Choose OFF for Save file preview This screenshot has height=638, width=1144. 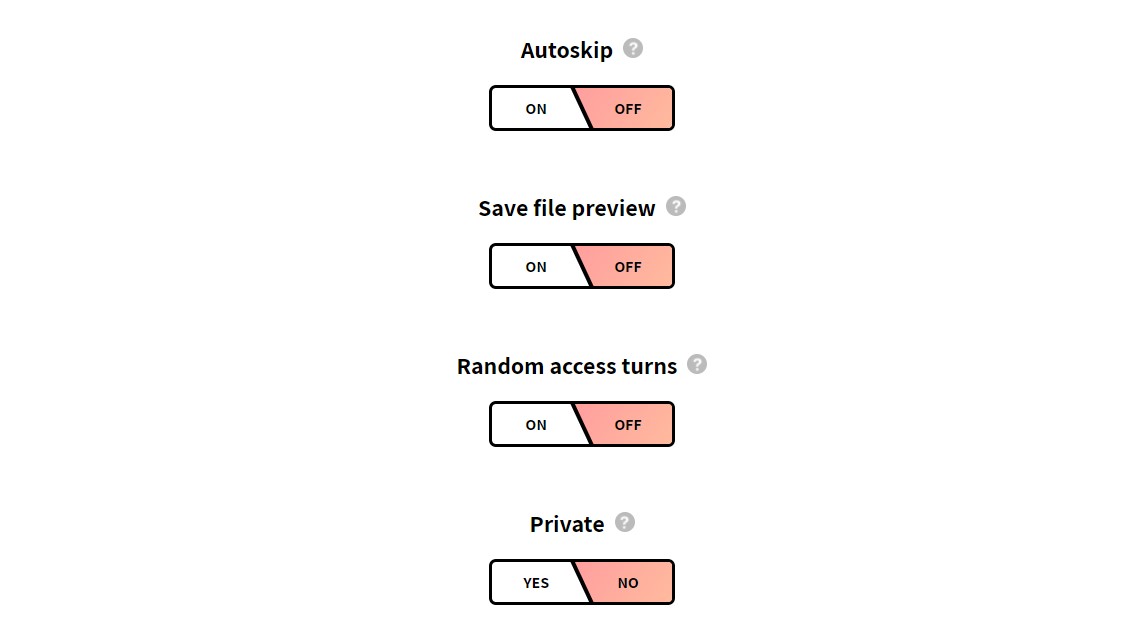point(628,266)
